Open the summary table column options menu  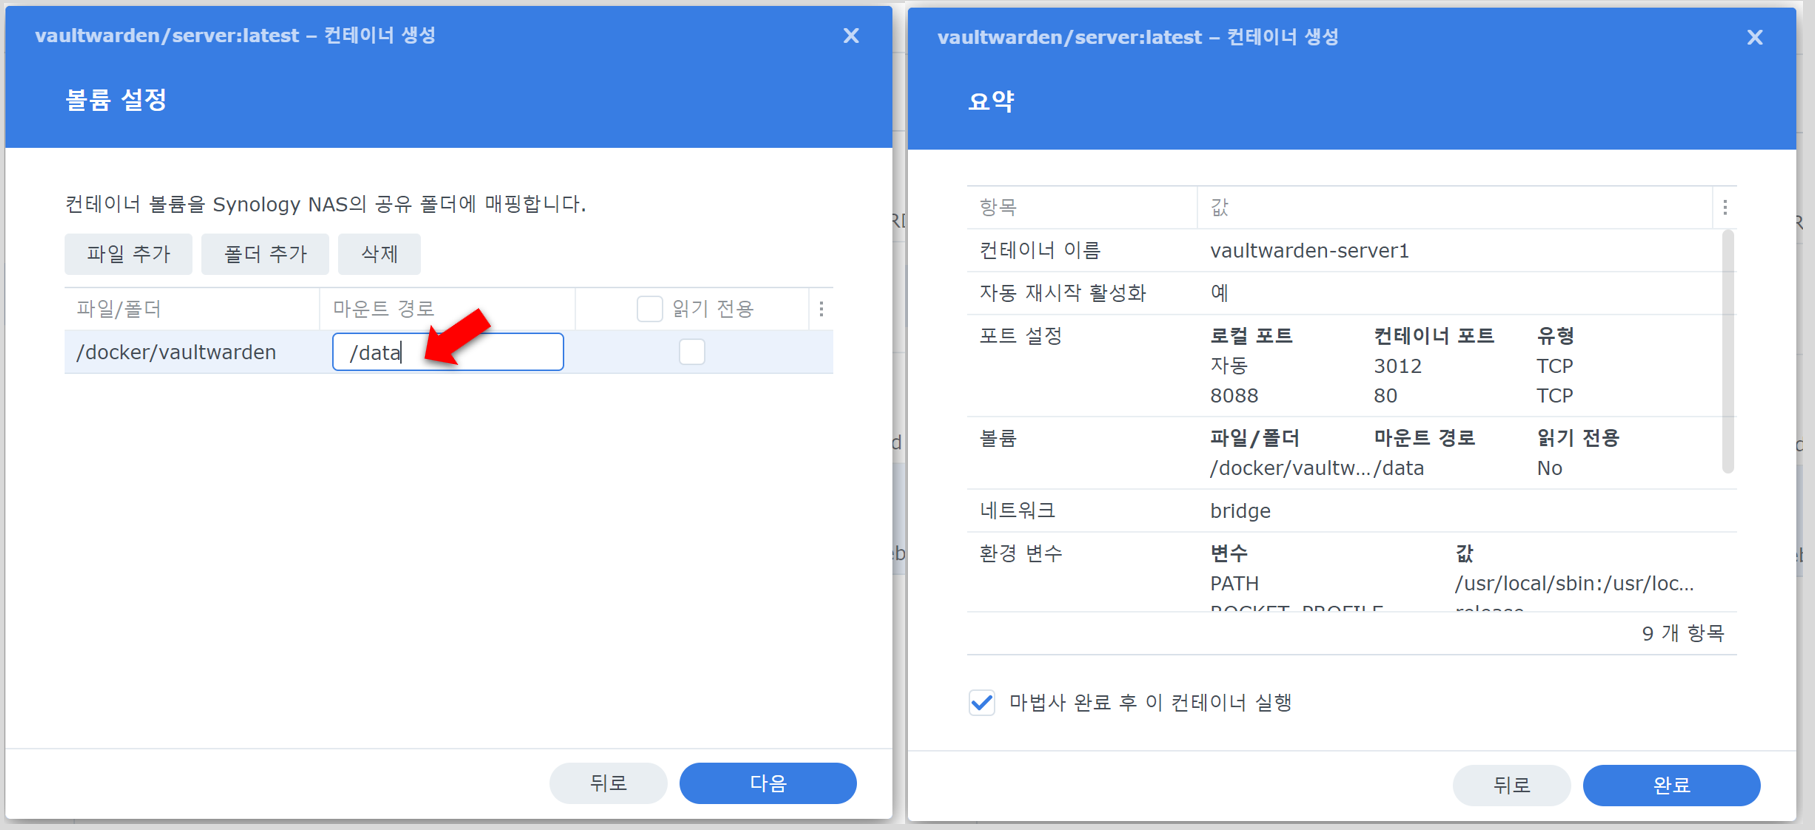pyautogui.click(x=1725, y=208)
